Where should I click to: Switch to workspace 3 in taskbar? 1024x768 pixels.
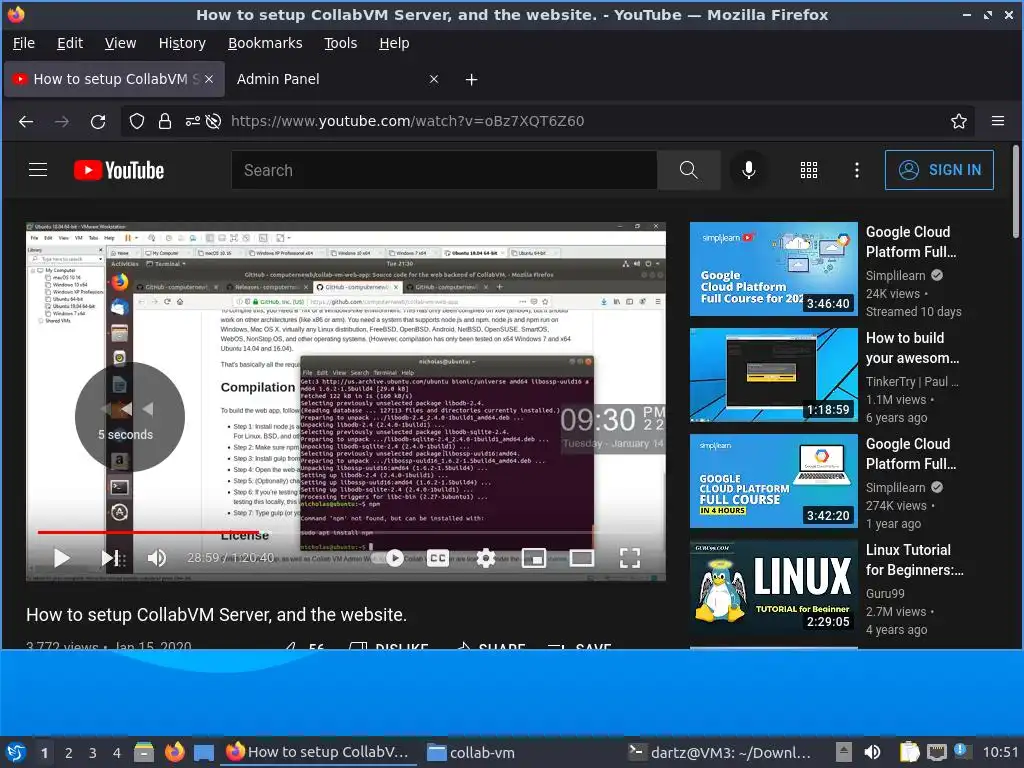tap(92, 753)
